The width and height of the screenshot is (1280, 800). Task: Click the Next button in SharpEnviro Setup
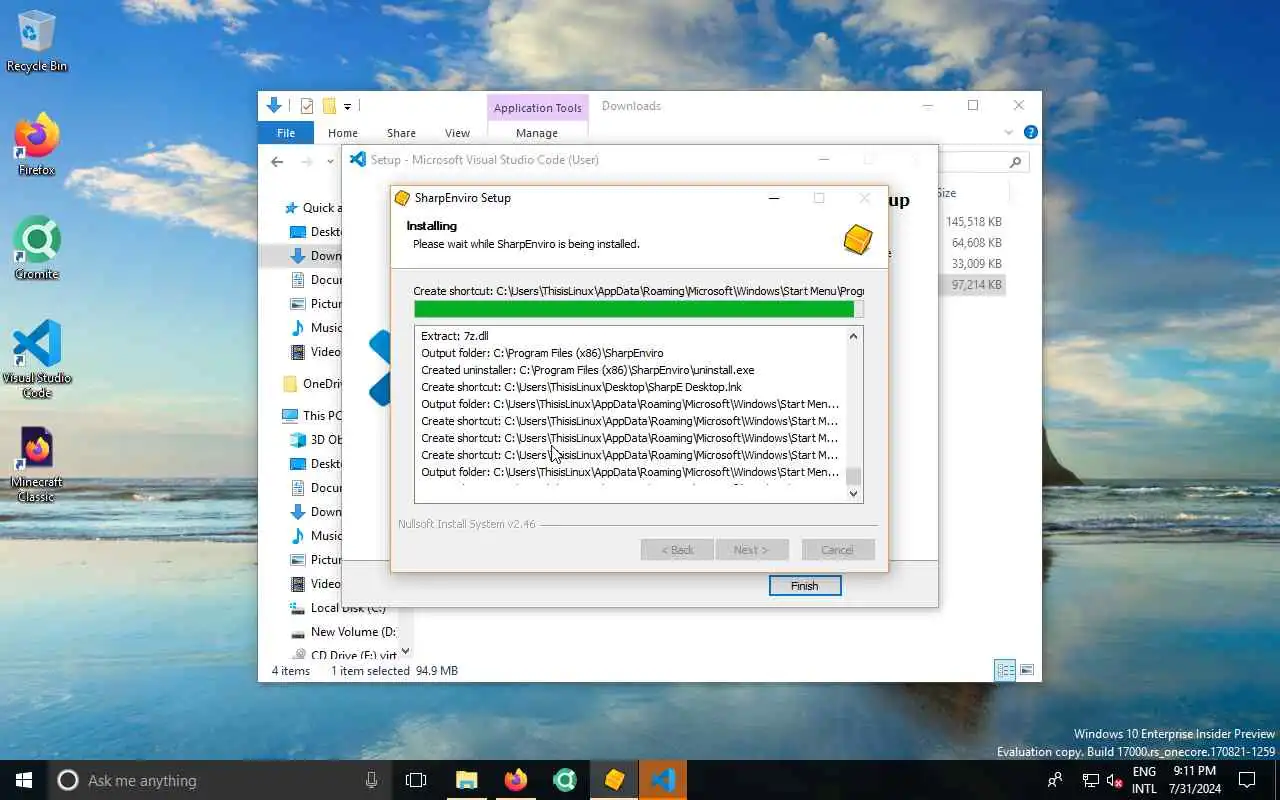[752, 550]
